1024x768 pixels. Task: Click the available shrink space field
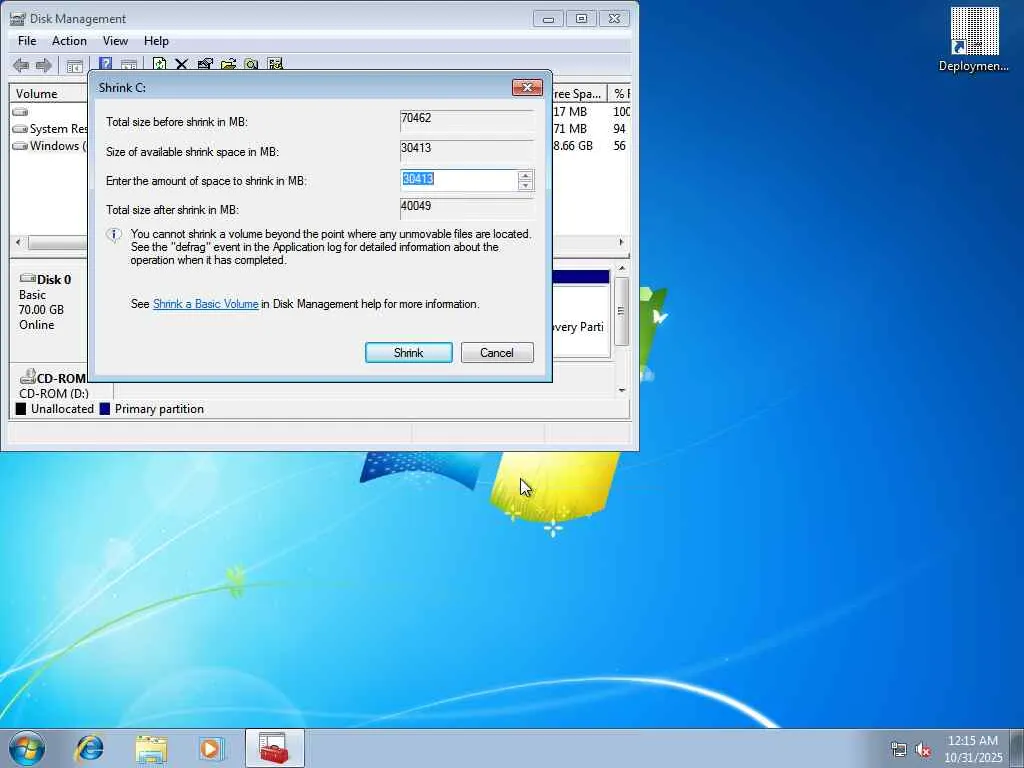point(467,150)
